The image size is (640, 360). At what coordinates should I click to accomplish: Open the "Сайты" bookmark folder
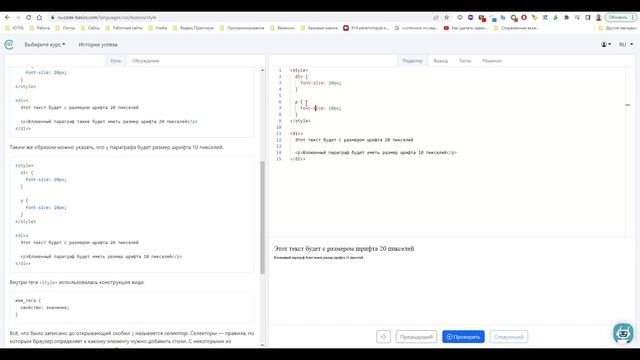click(x=90, y=28)
